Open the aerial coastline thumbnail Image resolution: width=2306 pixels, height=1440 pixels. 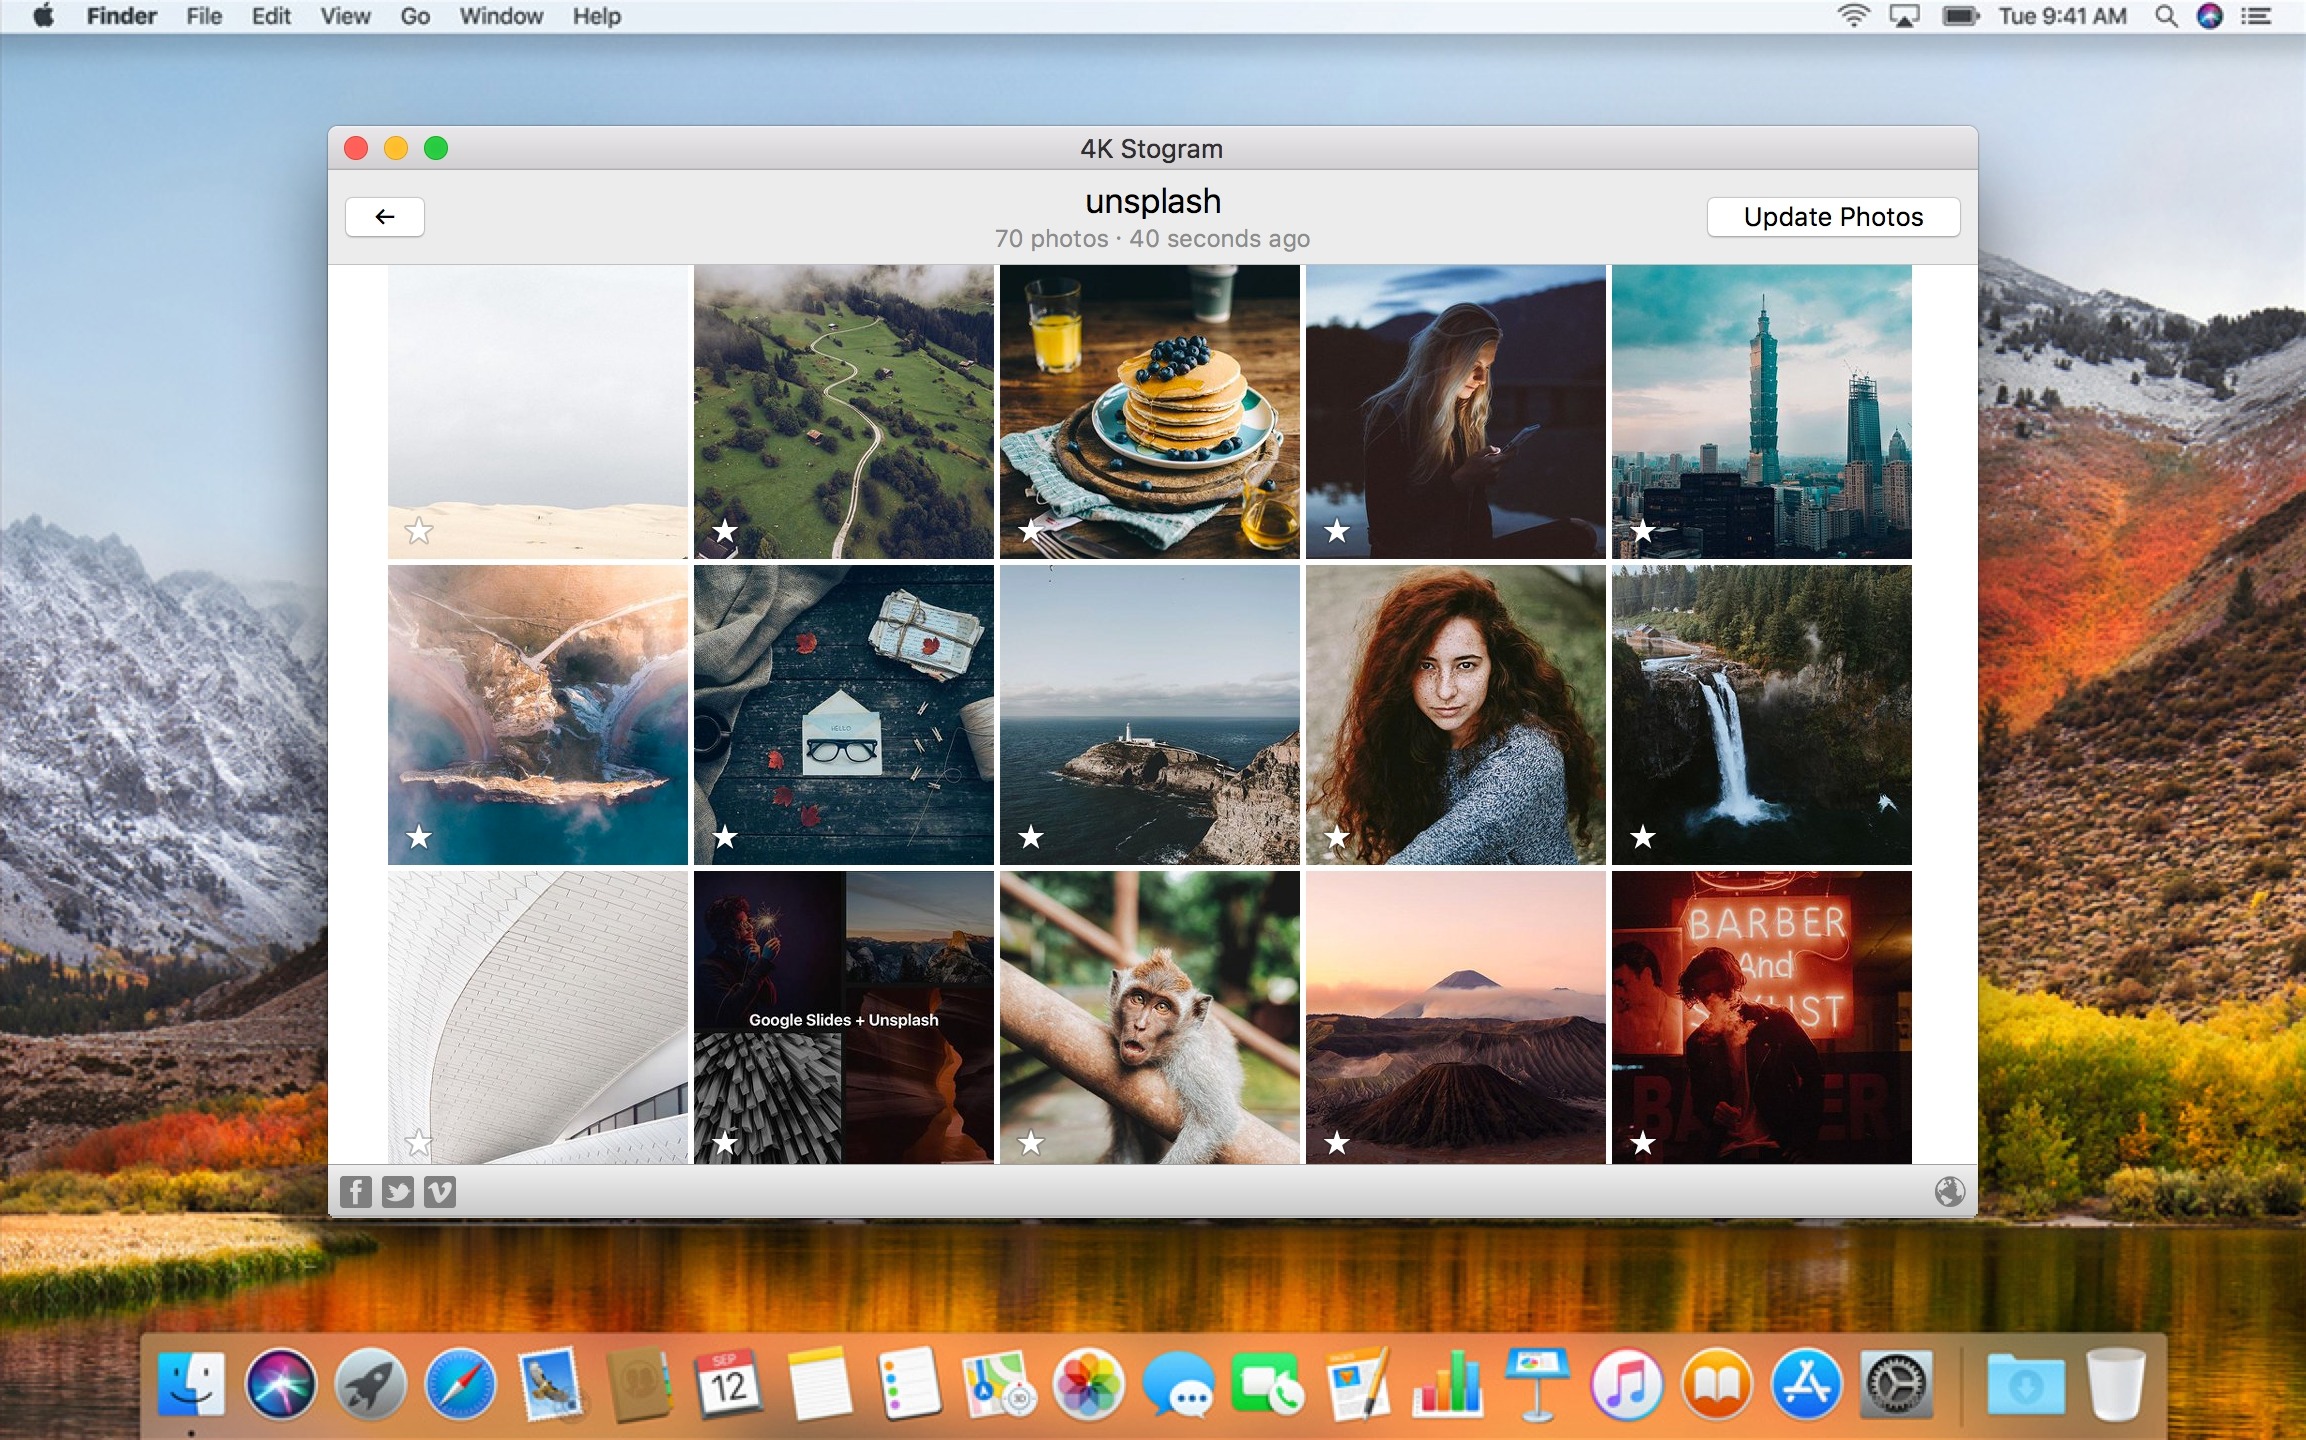(538, 715)
